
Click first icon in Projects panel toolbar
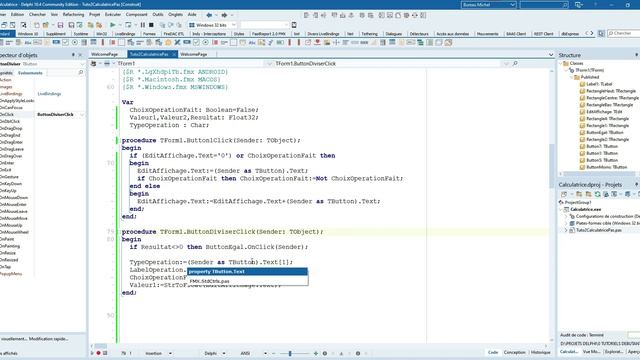[x=564, y=194]
